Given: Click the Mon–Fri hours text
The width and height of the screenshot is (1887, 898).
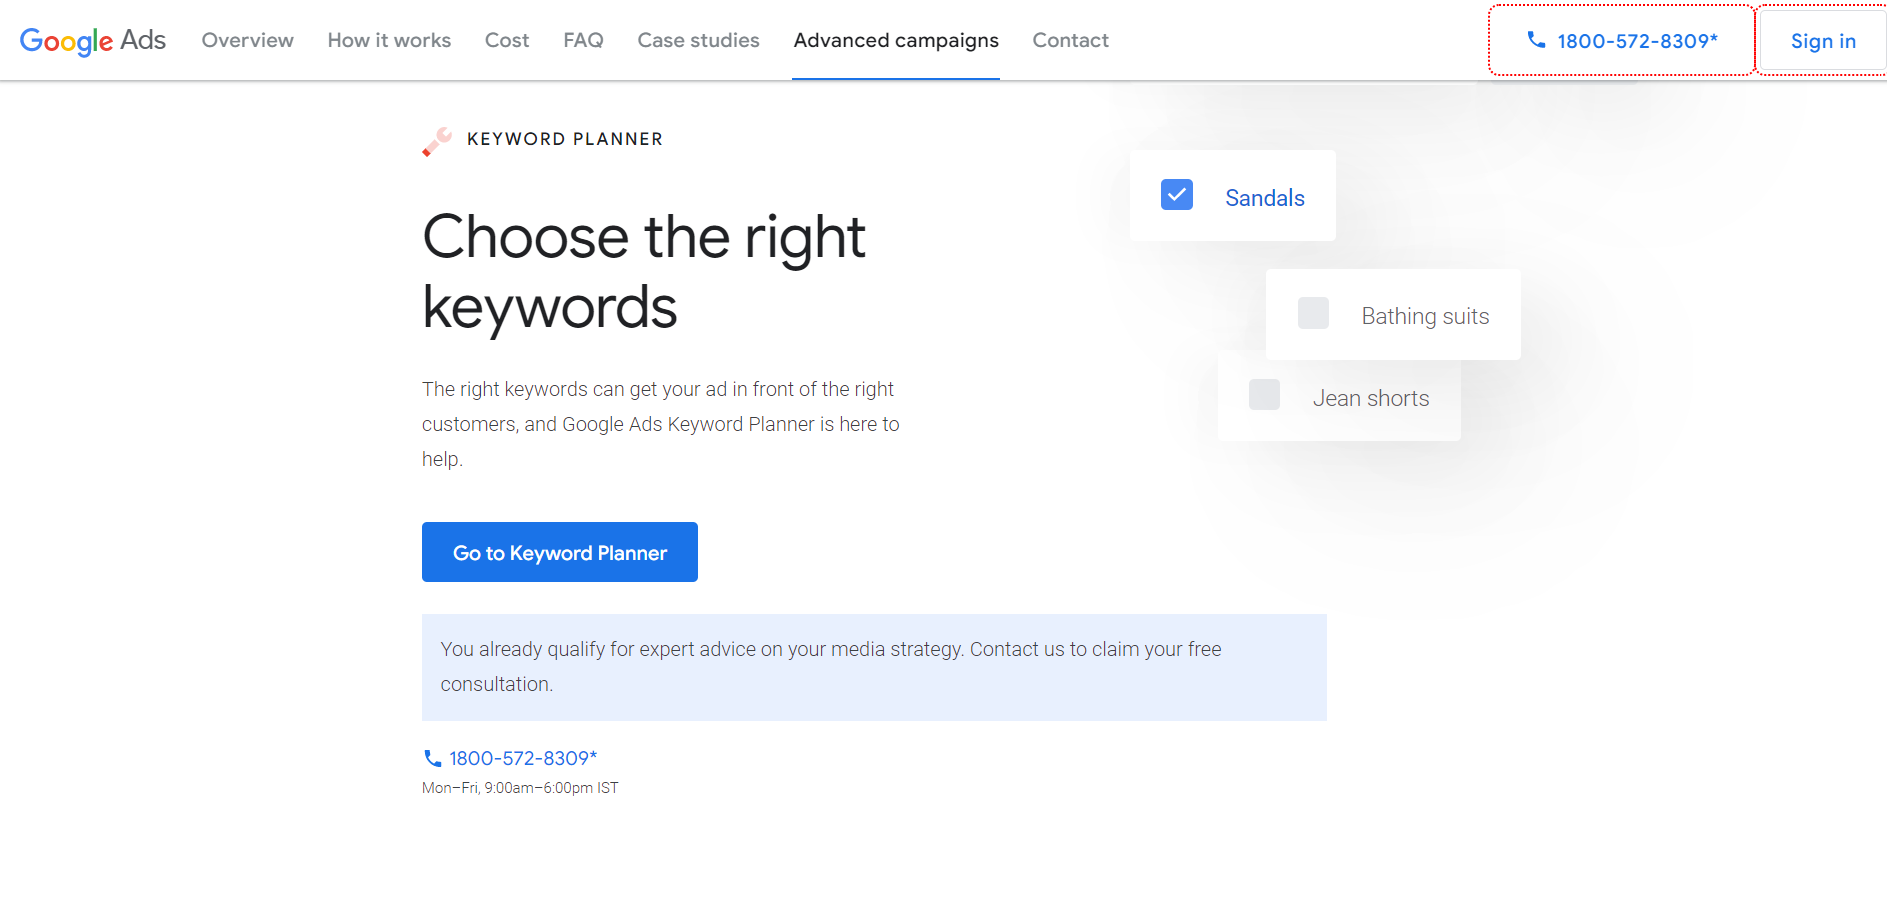Looking at the screenshot, I should [520, 788].
